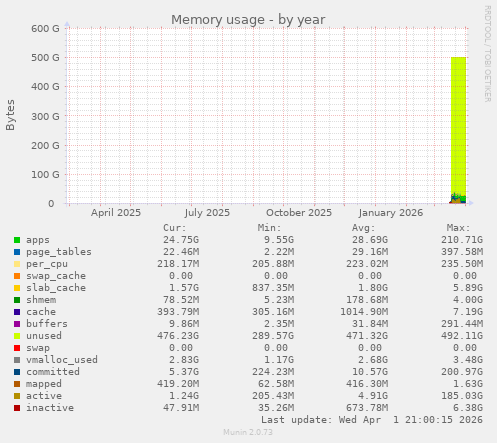Click the 'slab_cache' legend label
Screen dimensions: 497x443
[56, 288]
